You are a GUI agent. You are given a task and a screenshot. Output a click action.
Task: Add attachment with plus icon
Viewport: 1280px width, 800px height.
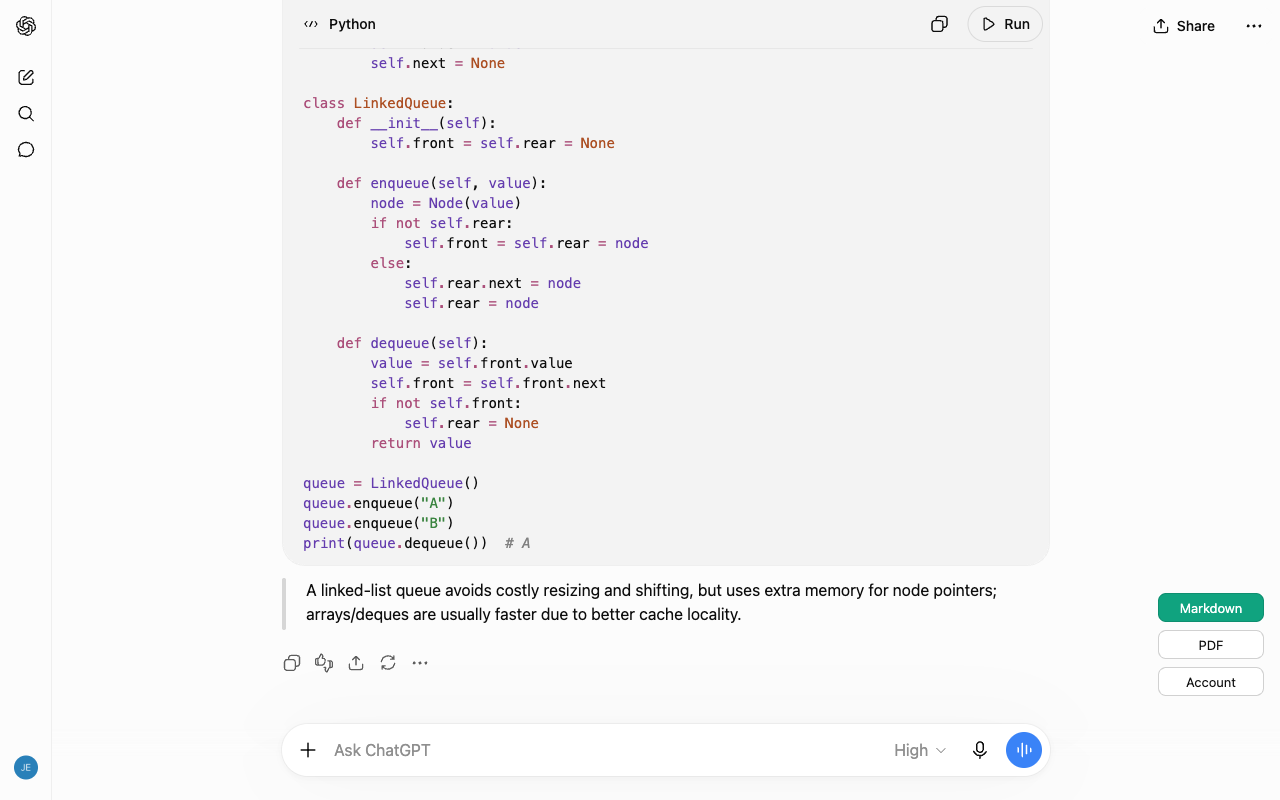308,750
